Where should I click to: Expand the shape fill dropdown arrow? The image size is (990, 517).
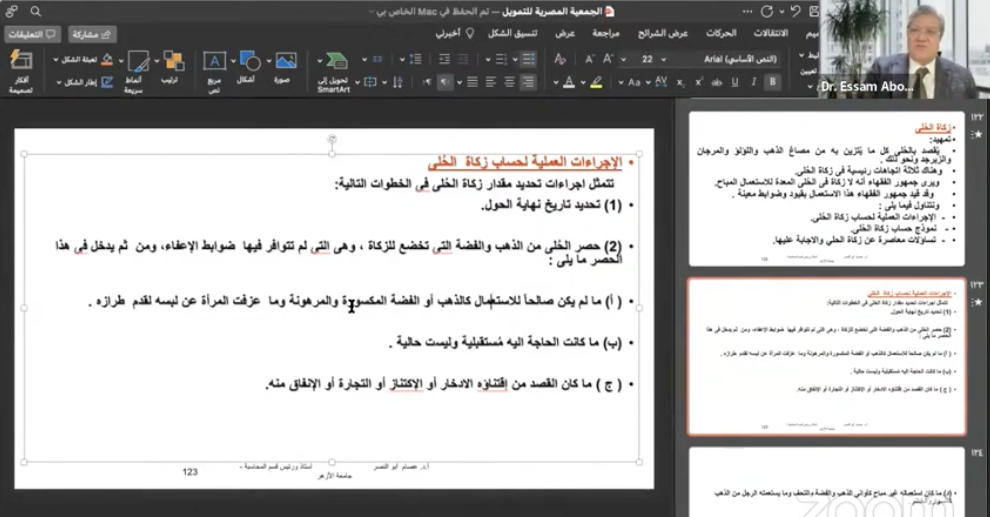point(56,60)
